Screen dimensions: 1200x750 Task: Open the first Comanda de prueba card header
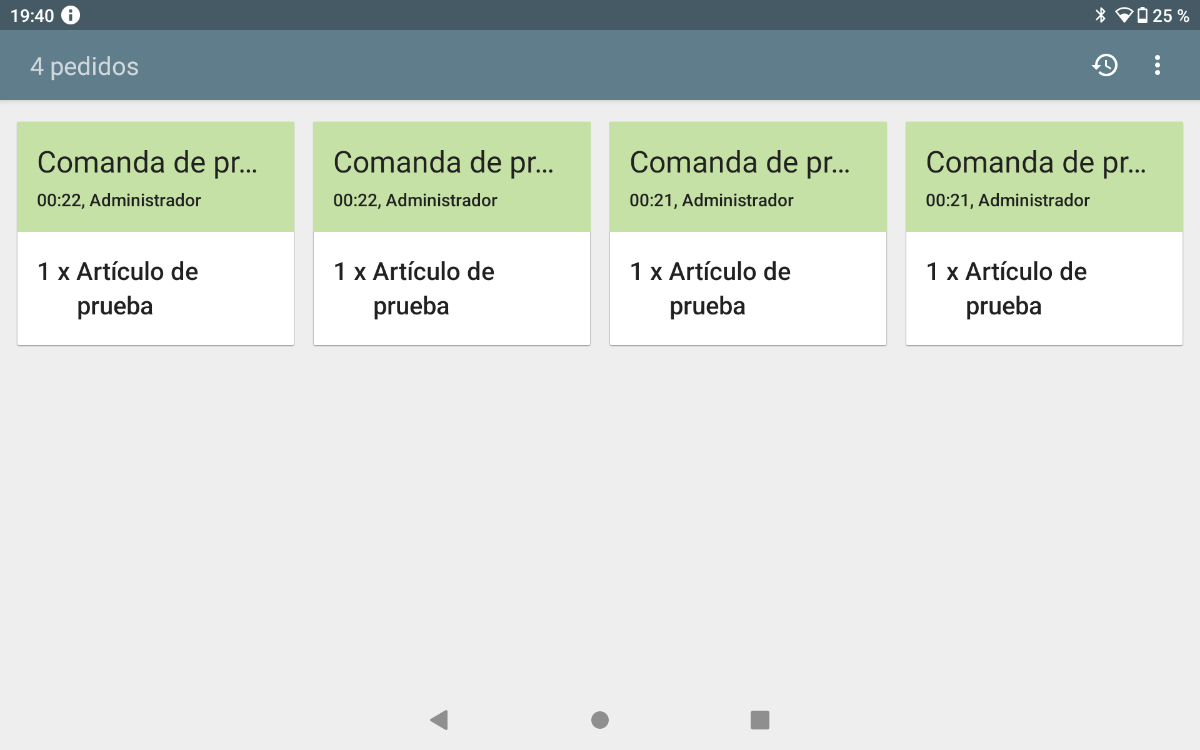click(156, 177)
